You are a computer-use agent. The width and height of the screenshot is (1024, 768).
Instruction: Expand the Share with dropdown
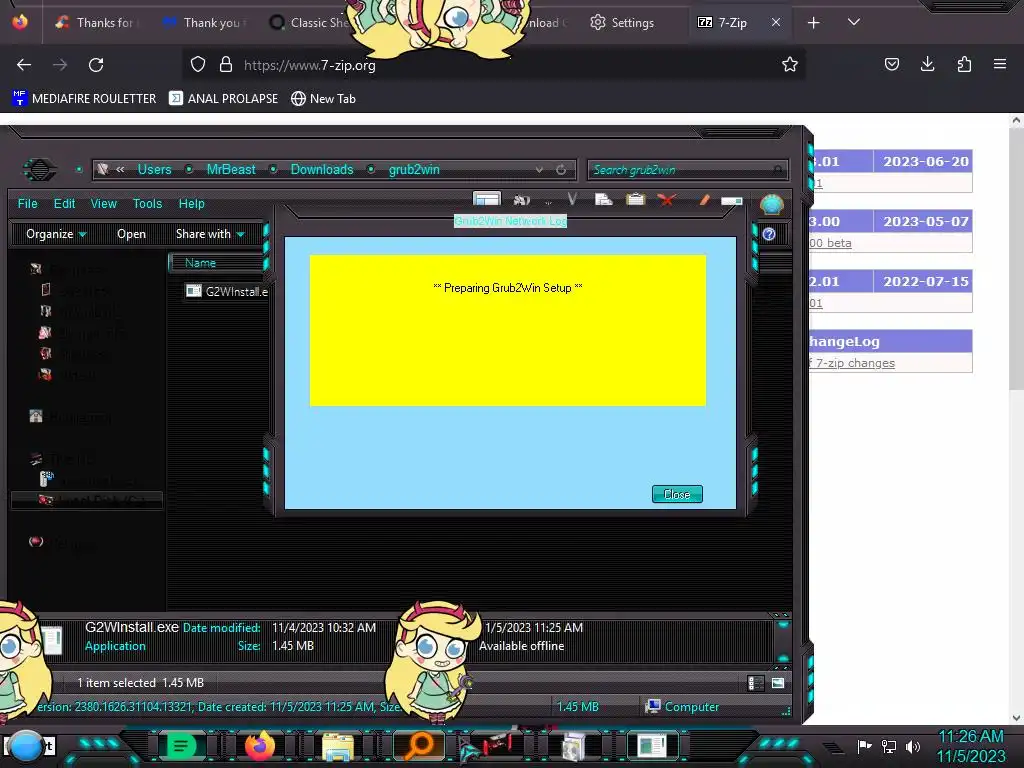click(x=210, y=234)
